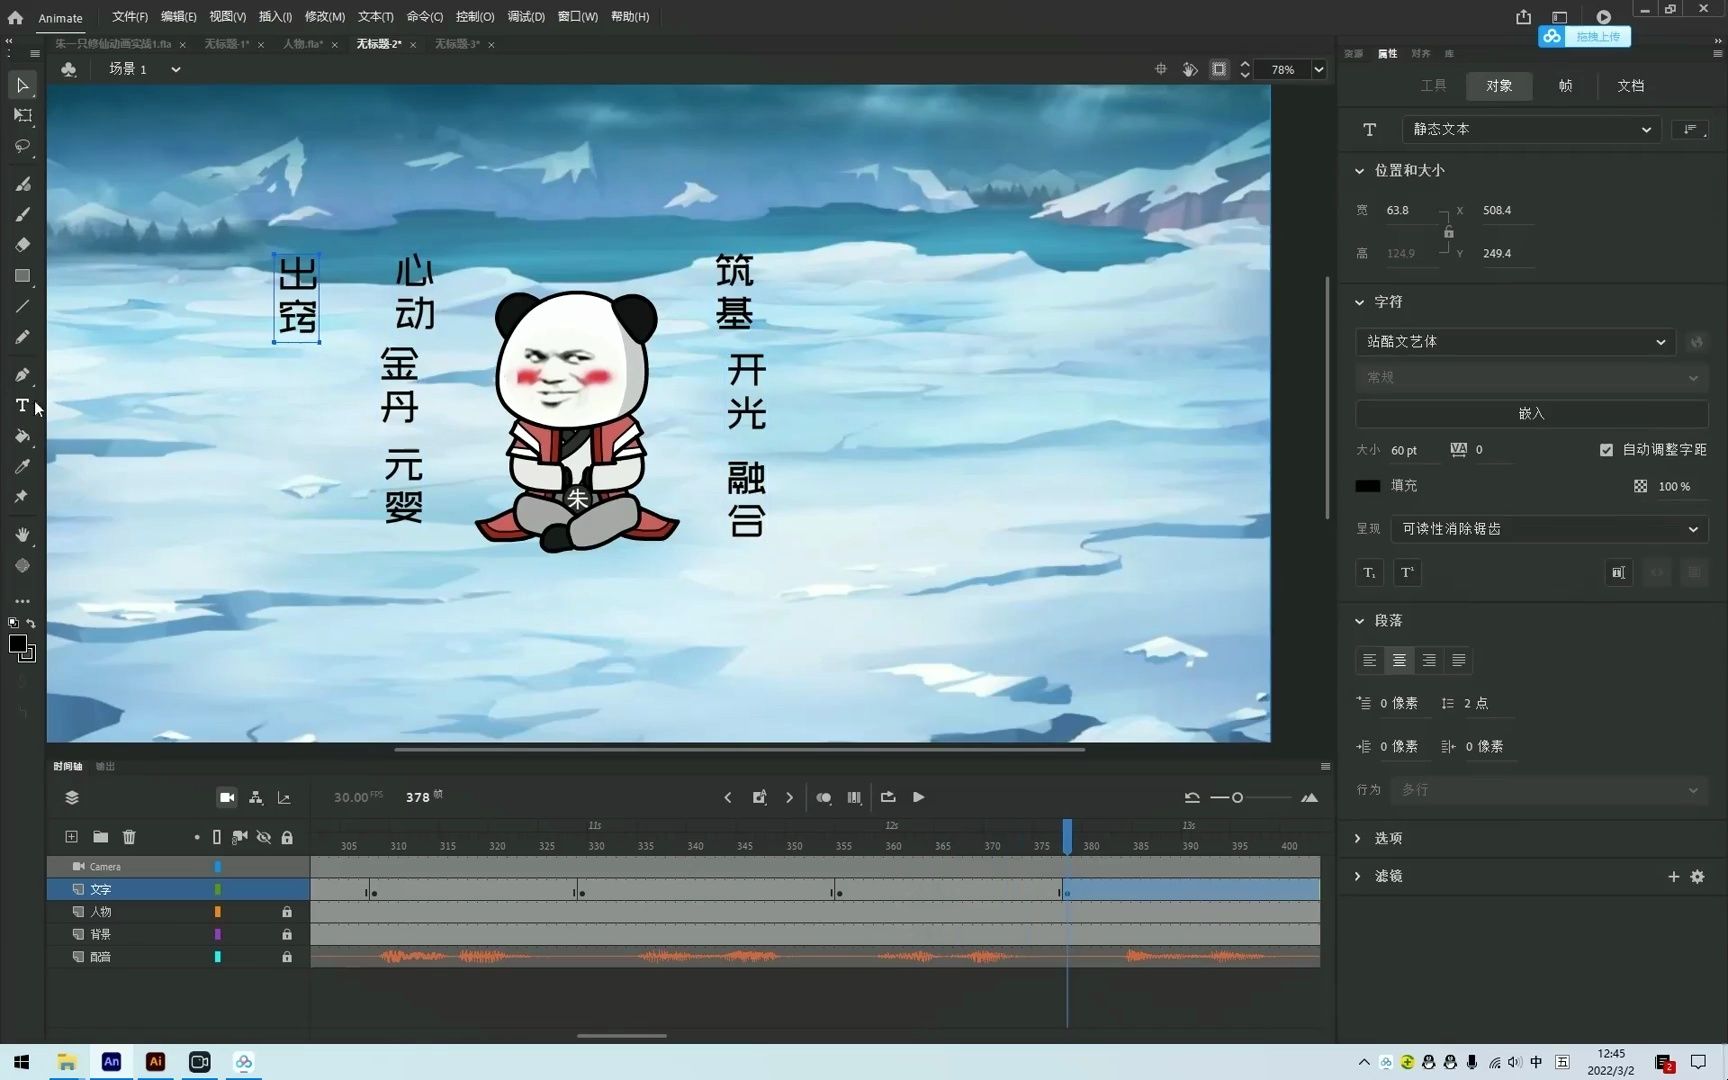Toggle the width-height constrain lock

[x=1448, y=232]
